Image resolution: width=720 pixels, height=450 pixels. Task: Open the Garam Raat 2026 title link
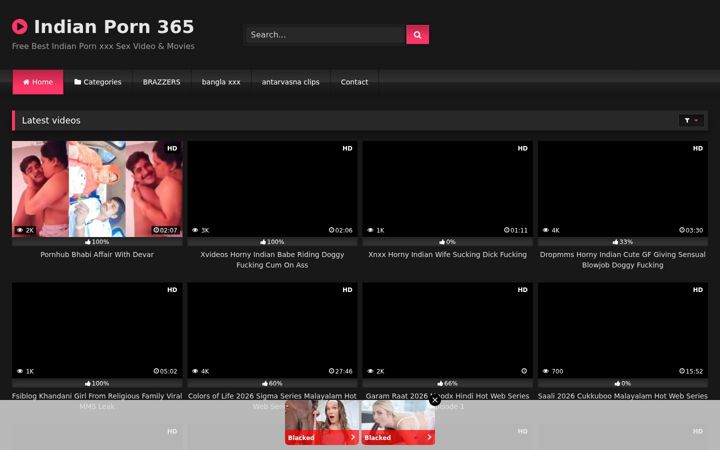coord(448,396)
